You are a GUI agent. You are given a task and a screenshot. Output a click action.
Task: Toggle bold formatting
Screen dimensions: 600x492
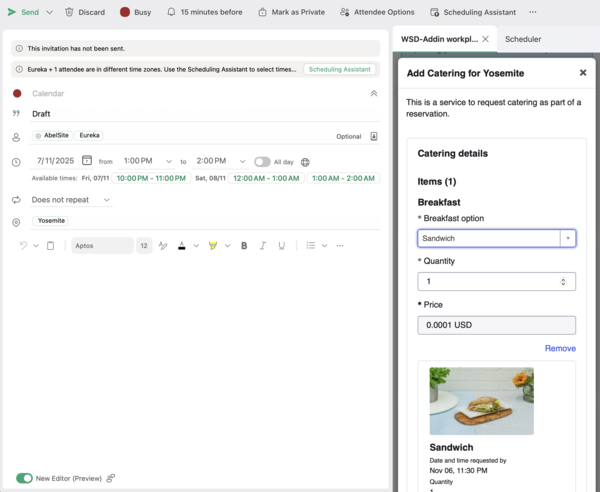pyautogui.click(x=244, y=246)
